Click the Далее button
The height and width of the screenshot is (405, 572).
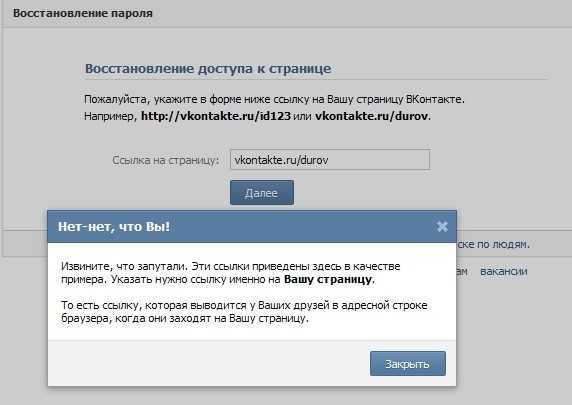tap(262, 193)
